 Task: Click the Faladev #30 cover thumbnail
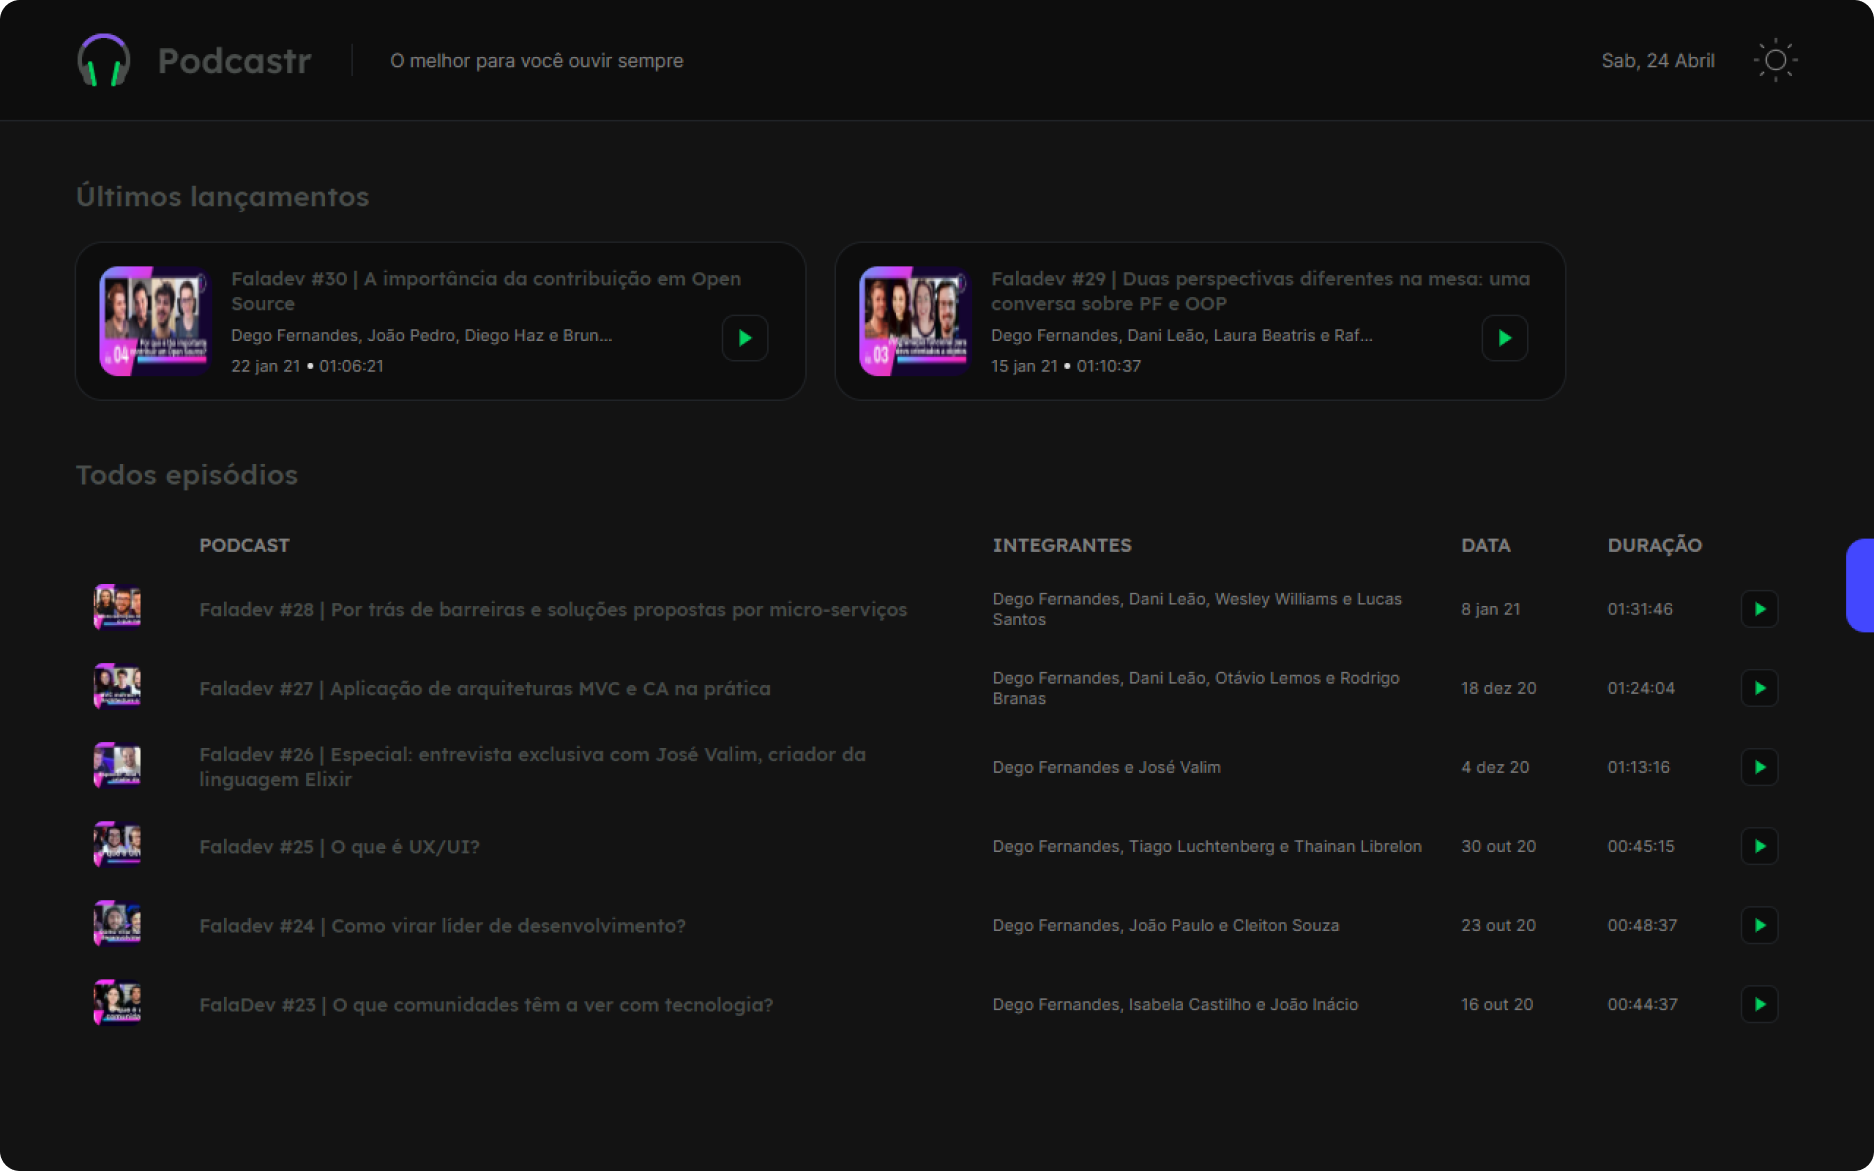tap(152, 320)
